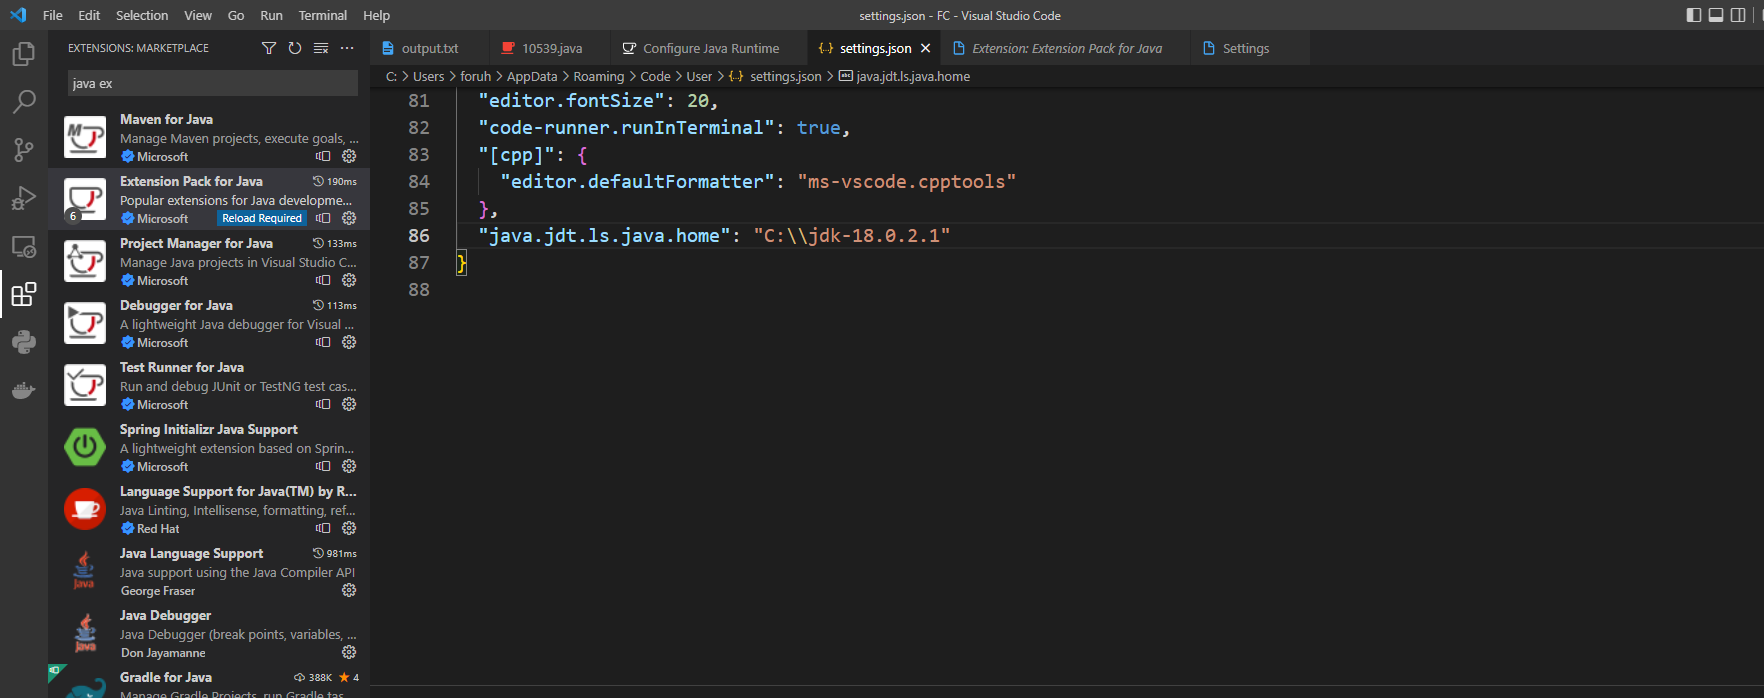Switch to Configure Java Runtime tab
This screenshot has height=698, width=1764.
click(709, 48)
